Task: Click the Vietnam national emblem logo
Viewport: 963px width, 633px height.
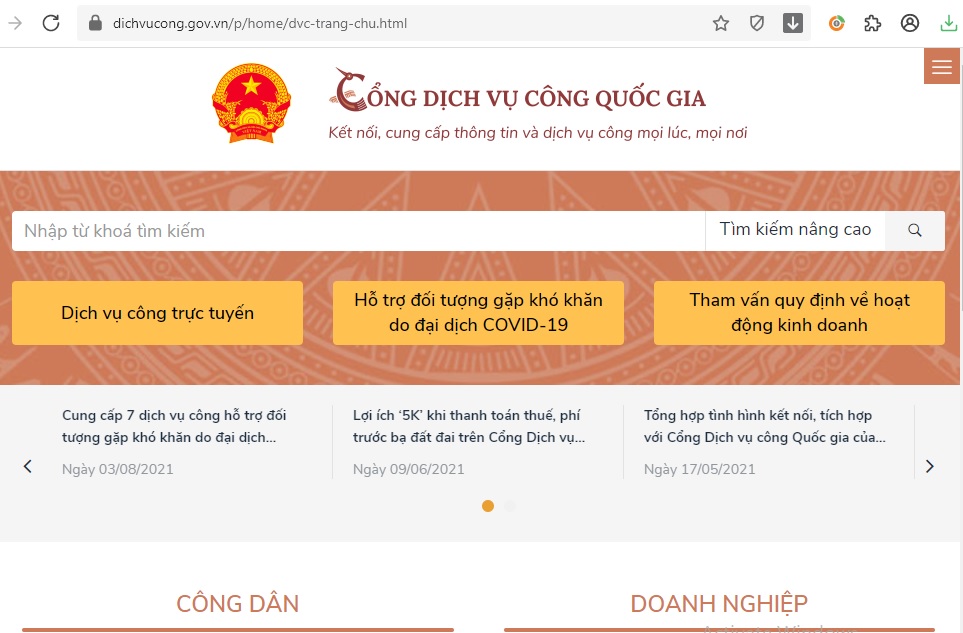Action: [x=251, y=103]
